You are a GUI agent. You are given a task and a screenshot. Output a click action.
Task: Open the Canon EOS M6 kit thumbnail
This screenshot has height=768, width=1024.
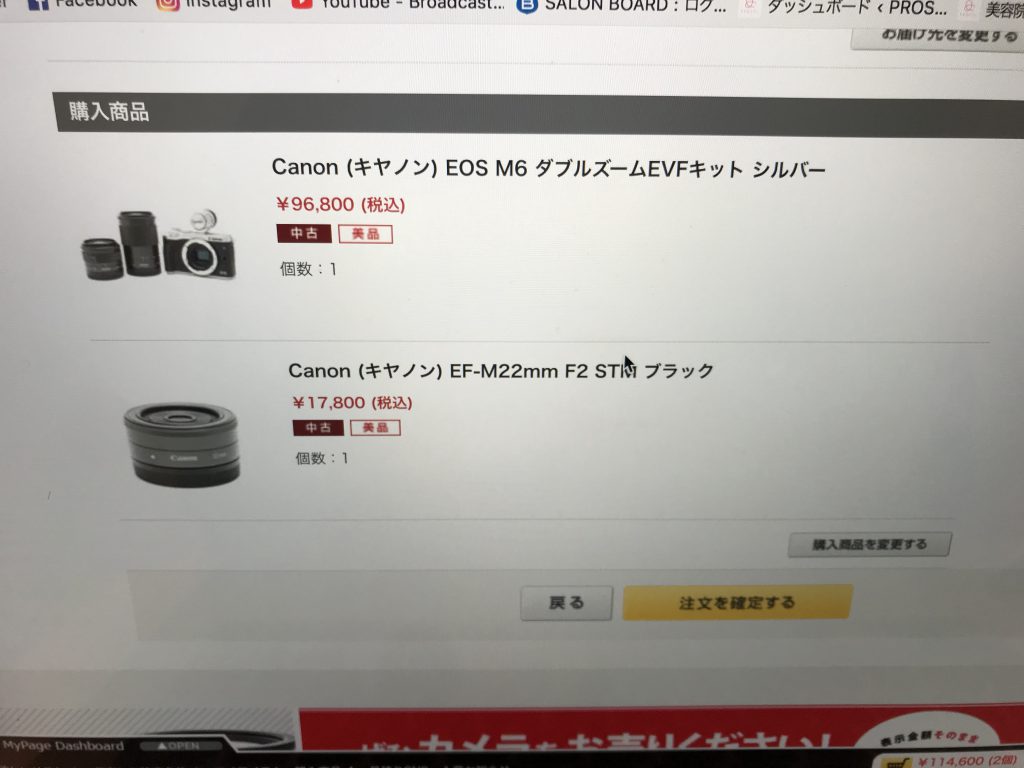[159, 245]
